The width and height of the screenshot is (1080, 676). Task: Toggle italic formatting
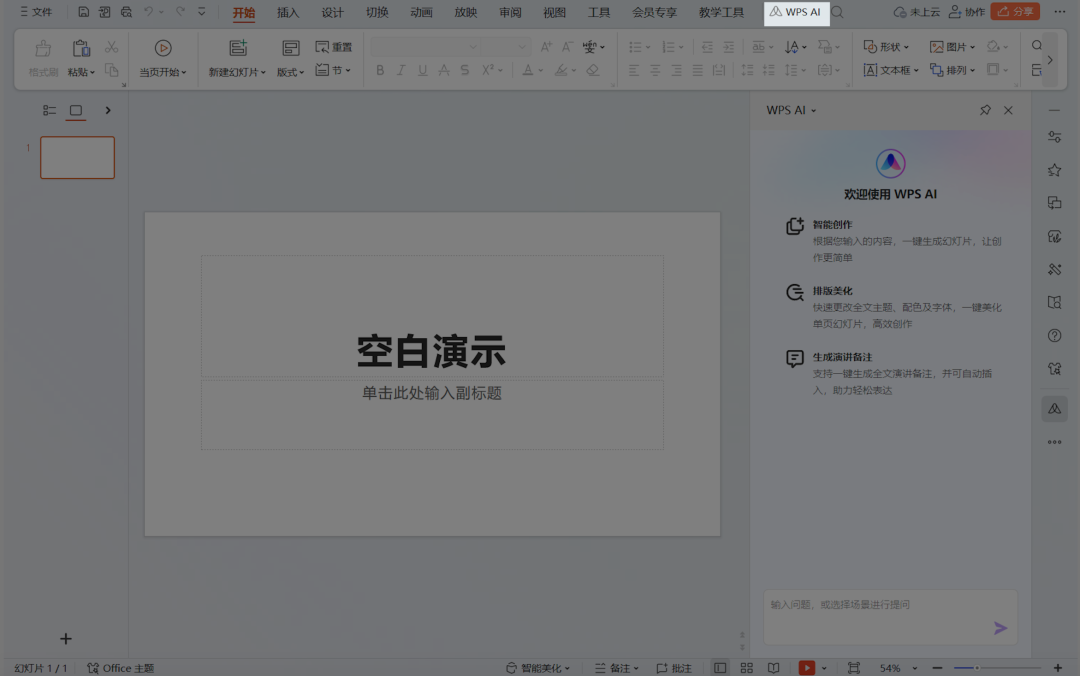pyautogui.click(x=400, y=70)
